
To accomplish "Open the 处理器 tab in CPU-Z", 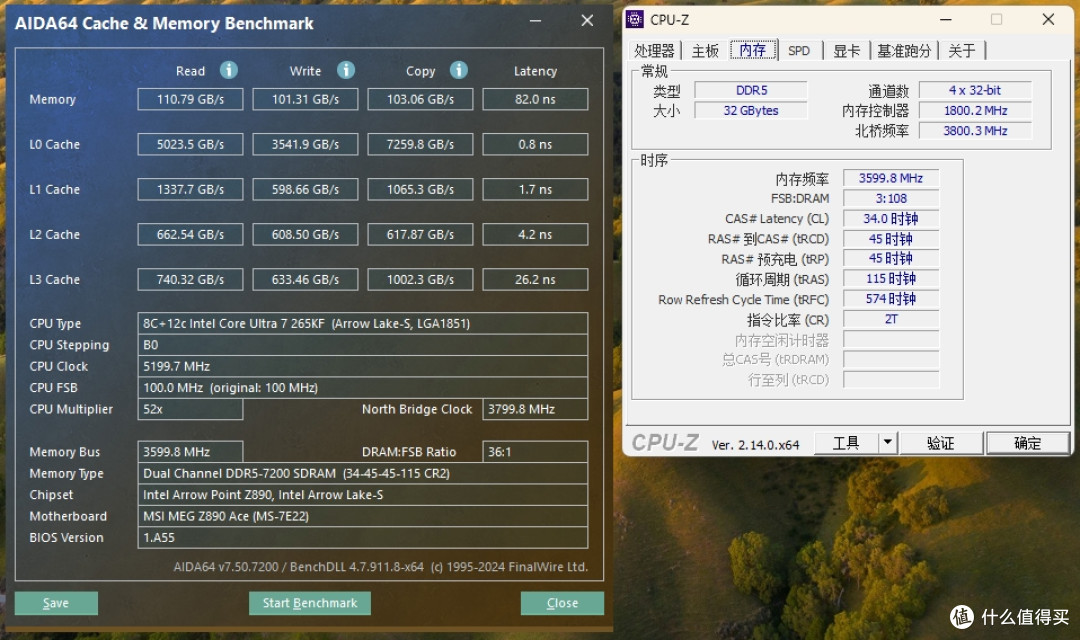I will (654, 50).
